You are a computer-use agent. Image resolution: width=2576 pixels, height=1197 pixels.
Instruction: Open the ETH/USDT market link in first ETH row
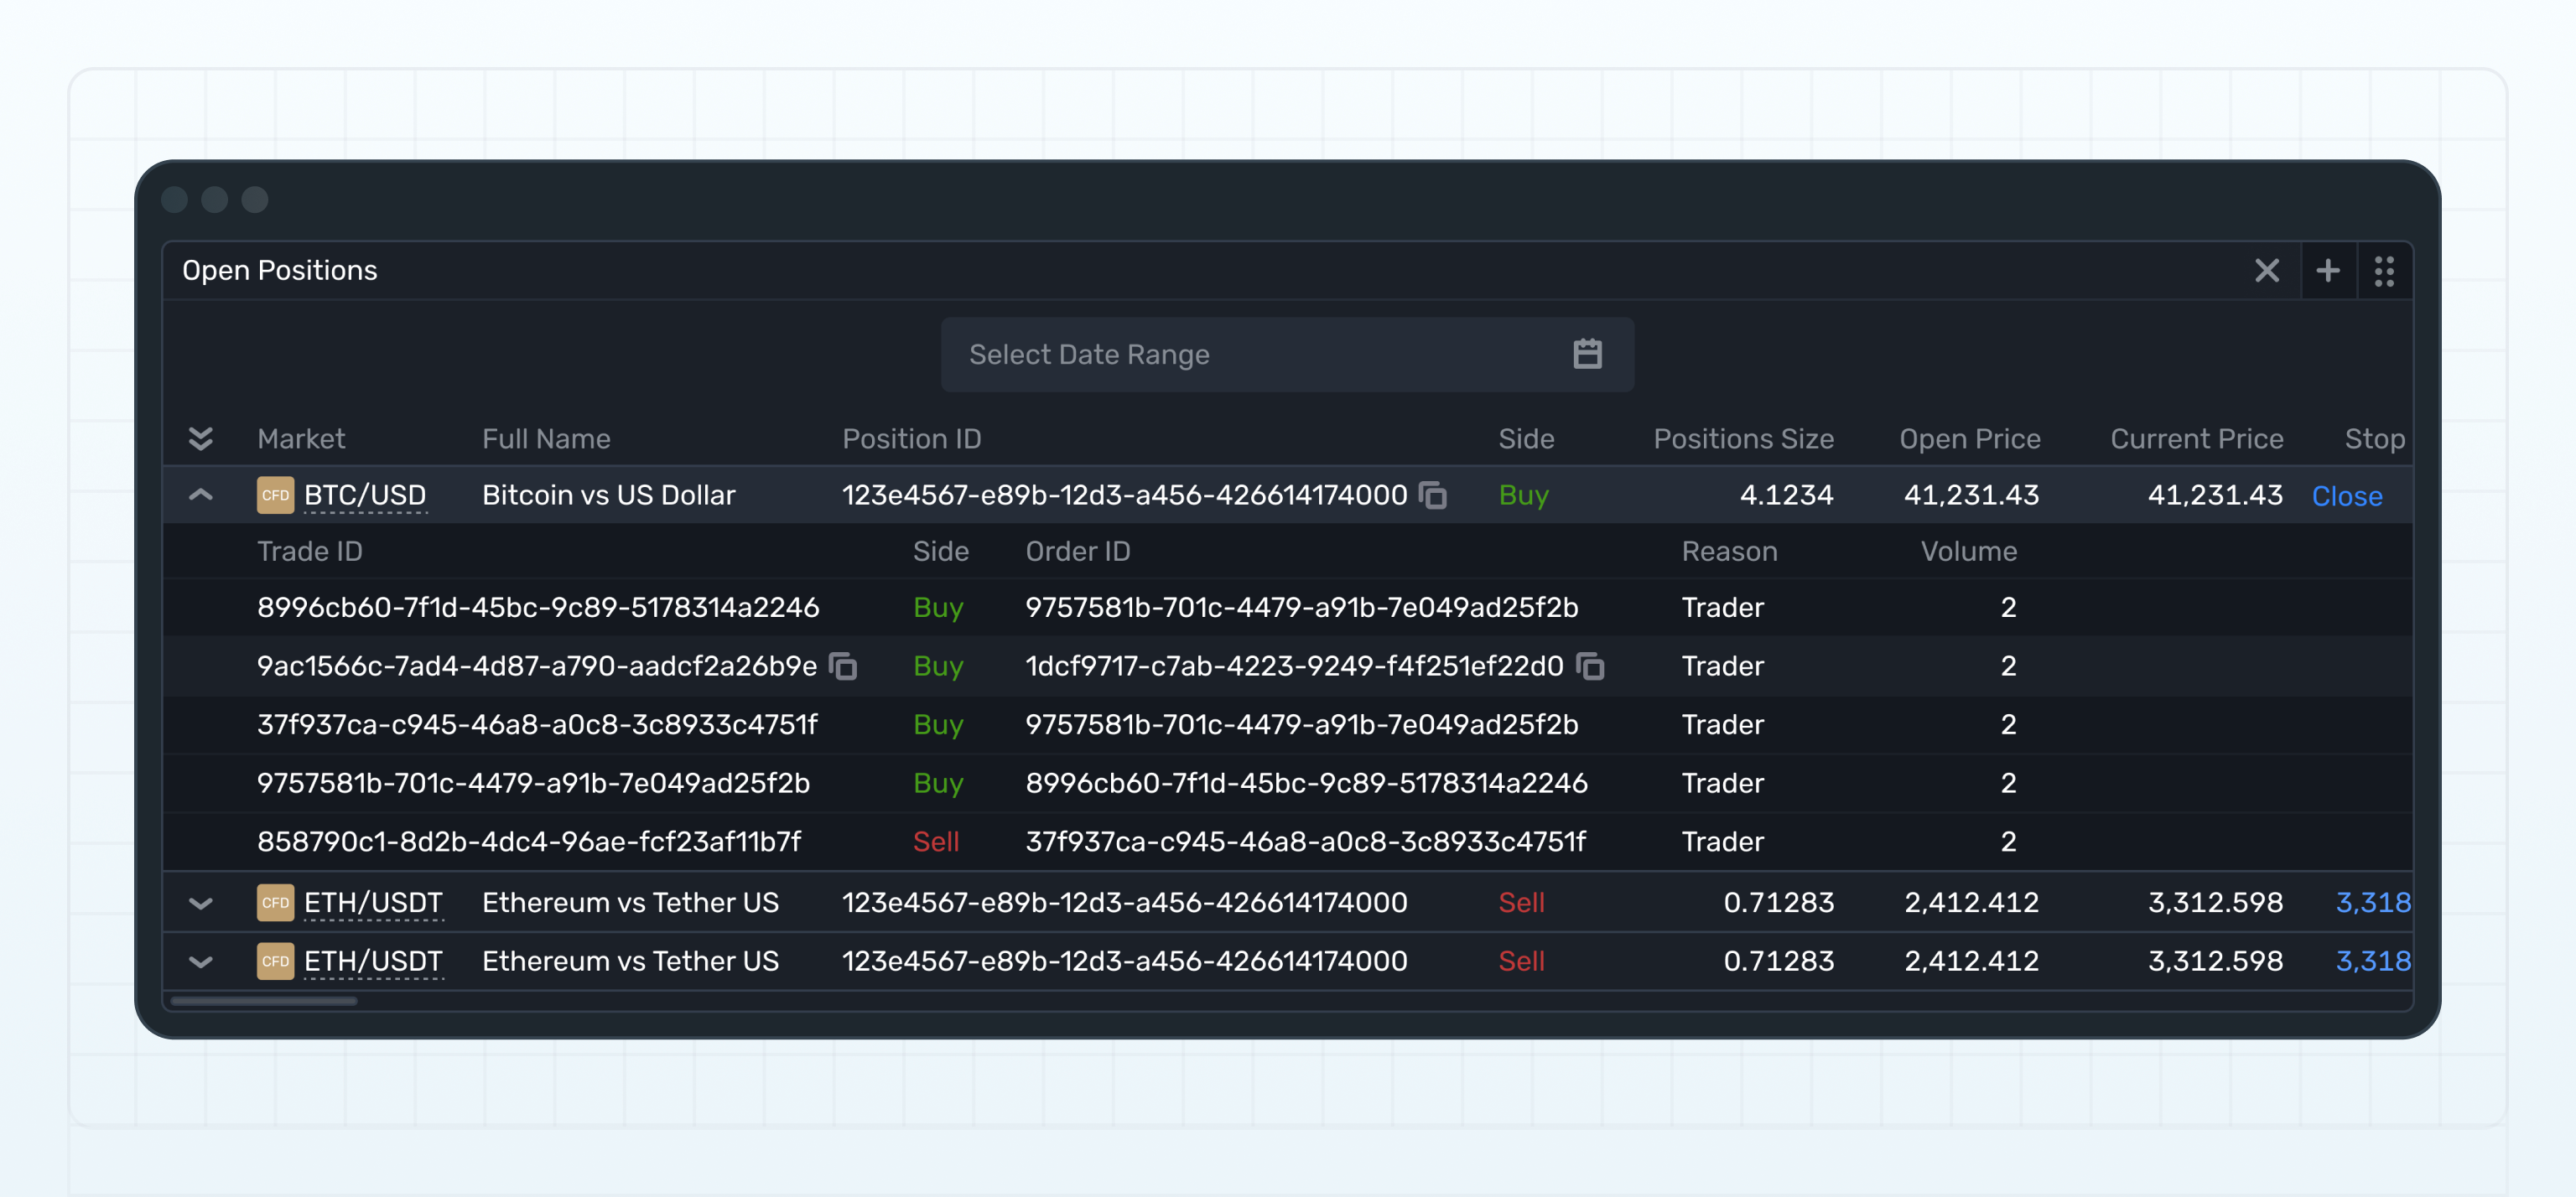[x=373, y=903]
